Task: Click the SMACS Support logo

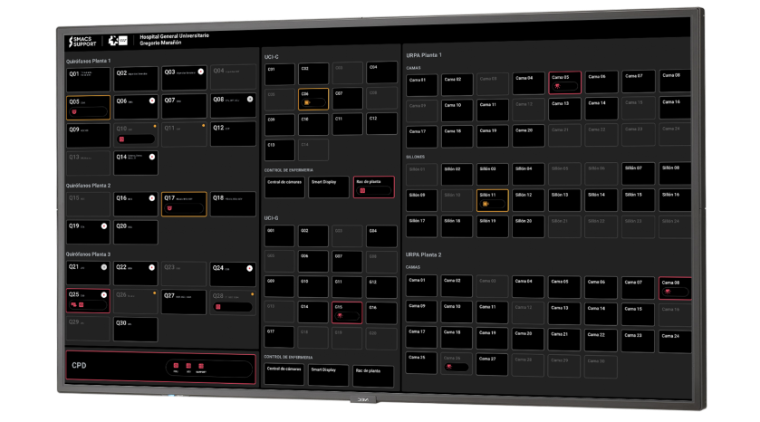Action: tap(84, 39)
